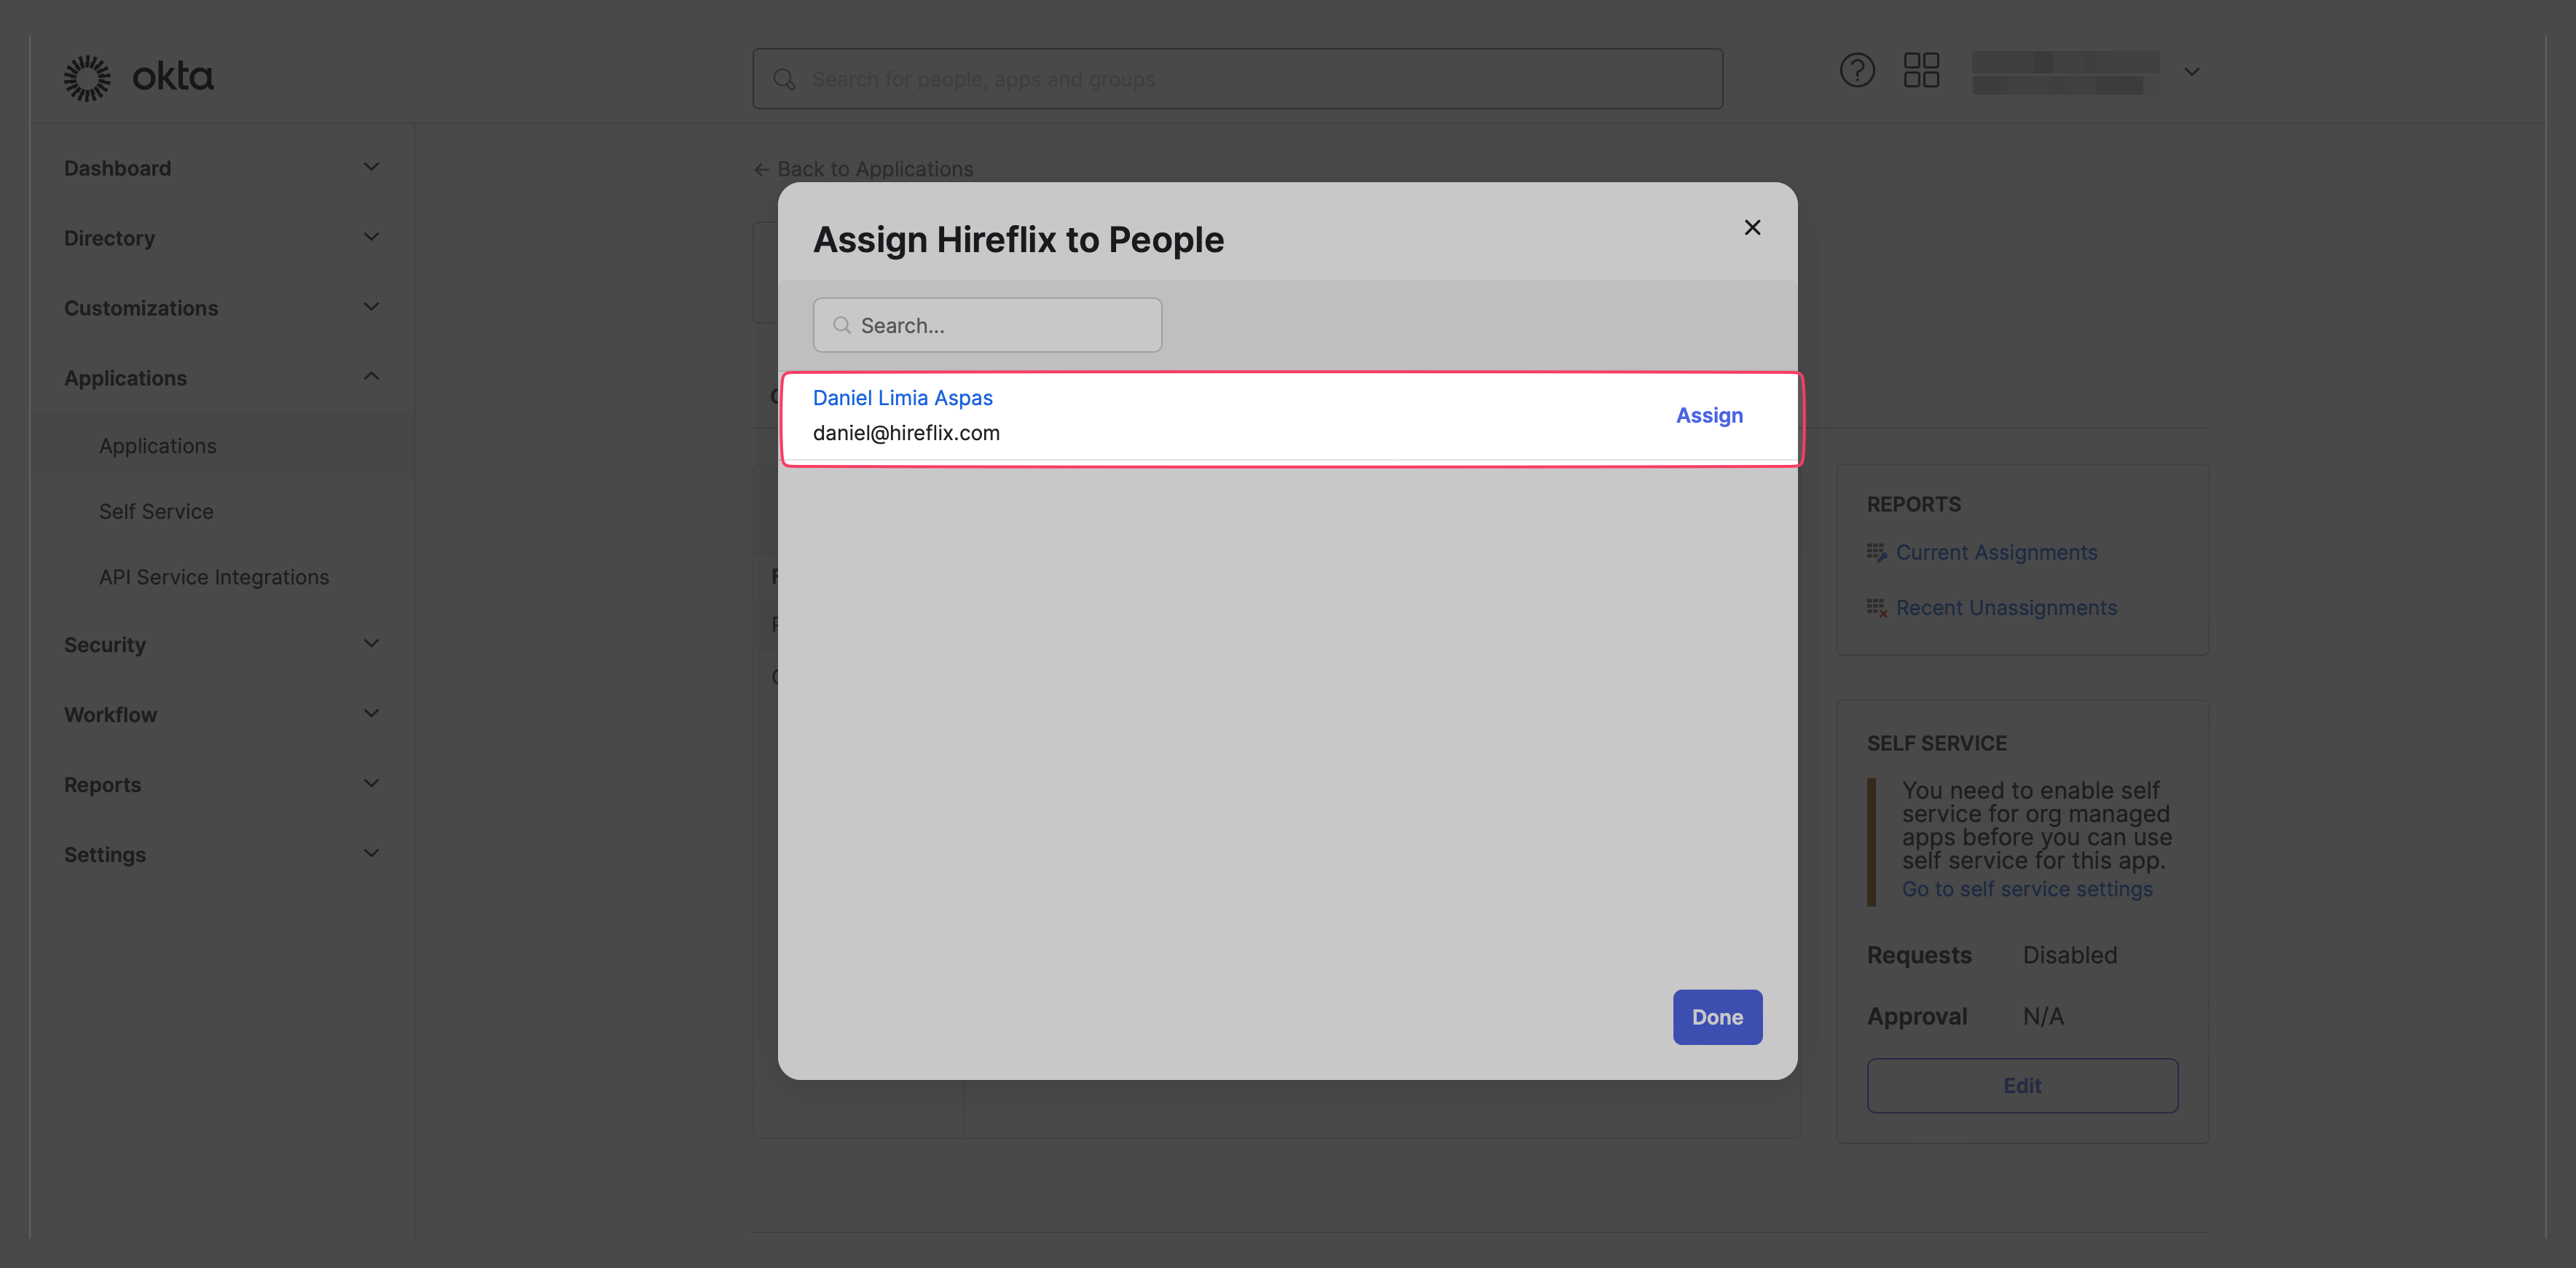Click the back arrow beside Back to Applications
Screen dimensions: 2576x1268
762,169
